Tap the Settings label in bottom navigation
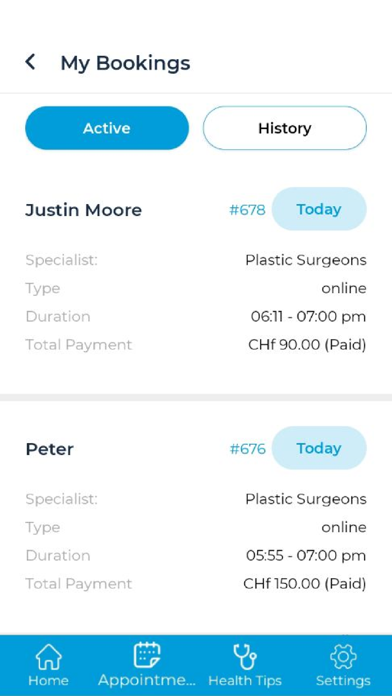This screenshot has height=696, width=392. [343, 681]
